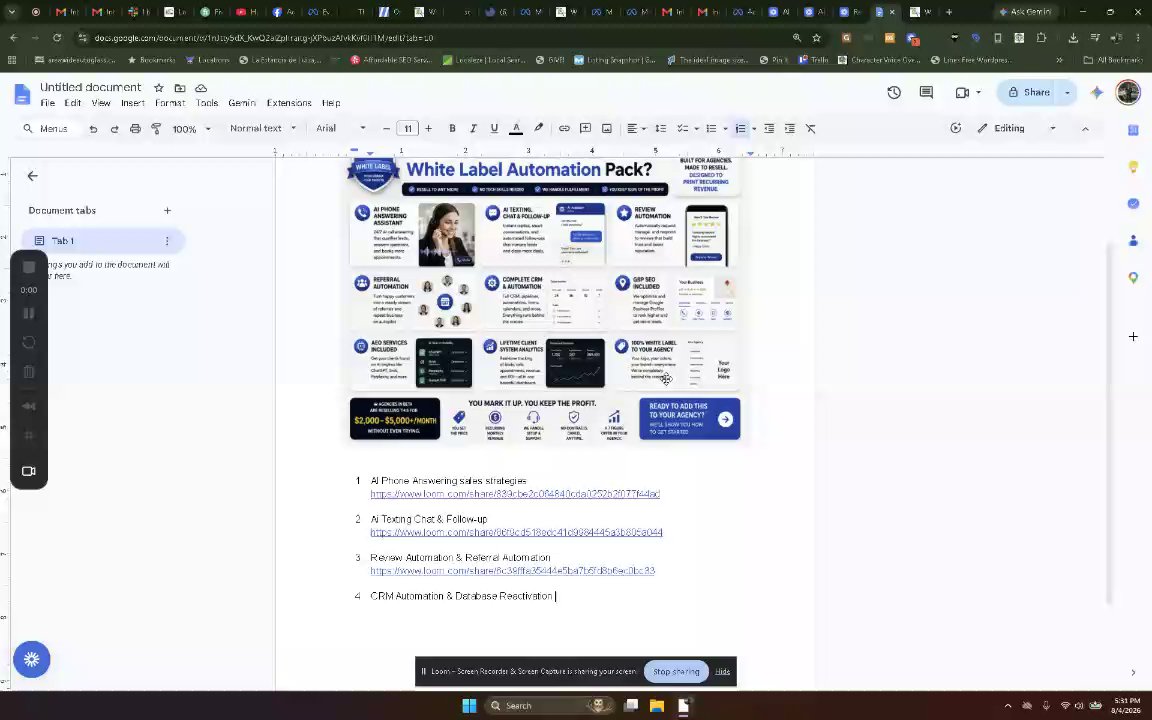Open Google Contacts in side panel
Viewport: 1152px width, 720px height.
1133,240
